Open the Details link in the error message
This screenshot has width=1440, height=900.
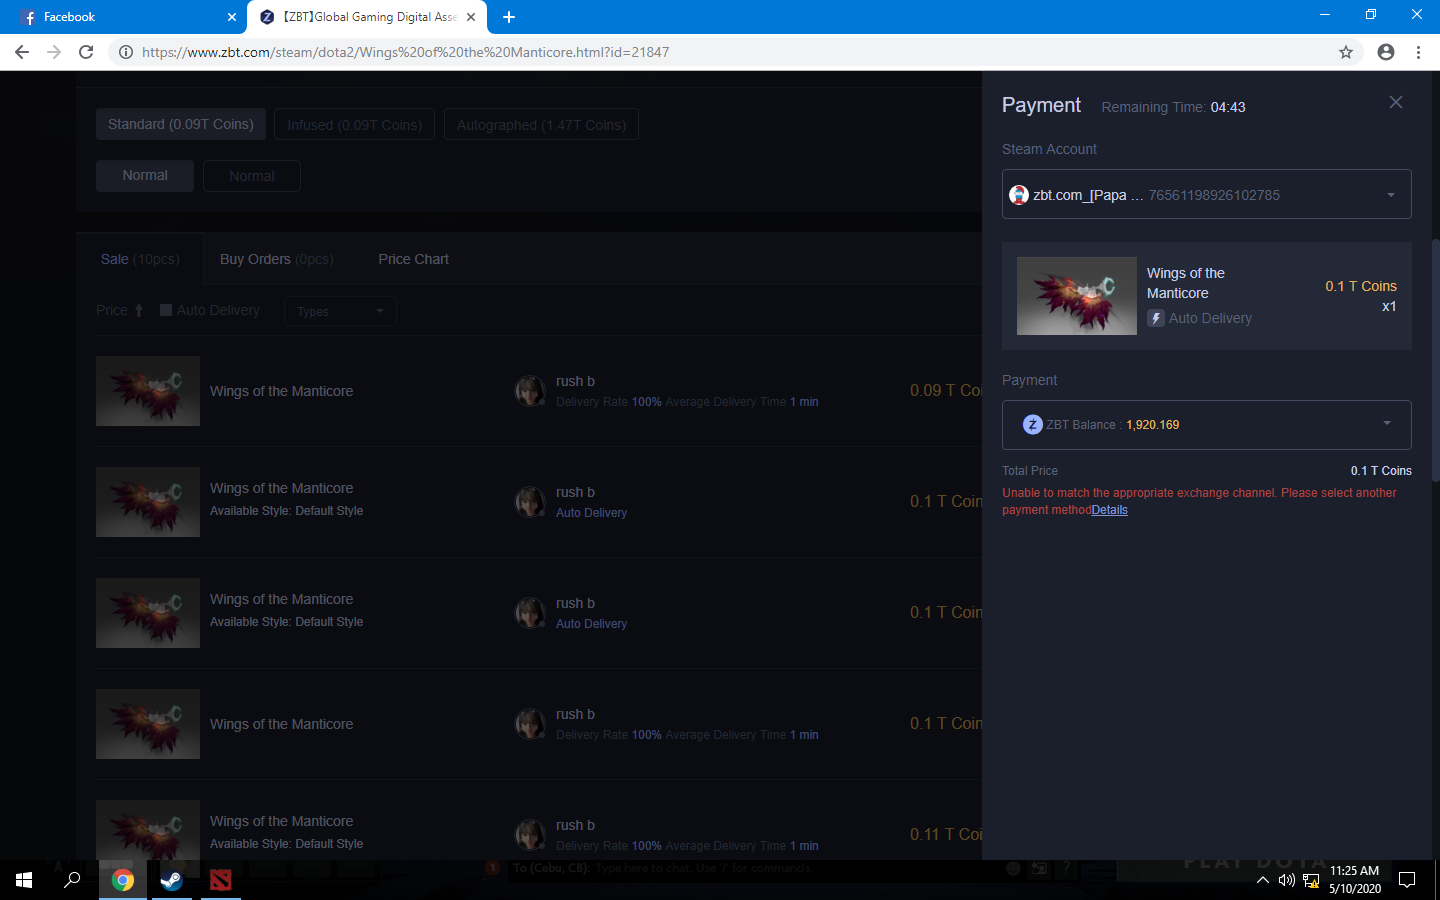[1109, 510]
